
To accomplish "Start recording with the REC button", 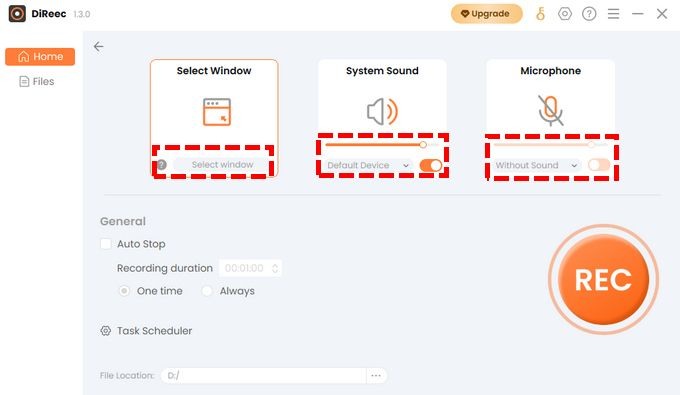I will (x=603, y=280).
